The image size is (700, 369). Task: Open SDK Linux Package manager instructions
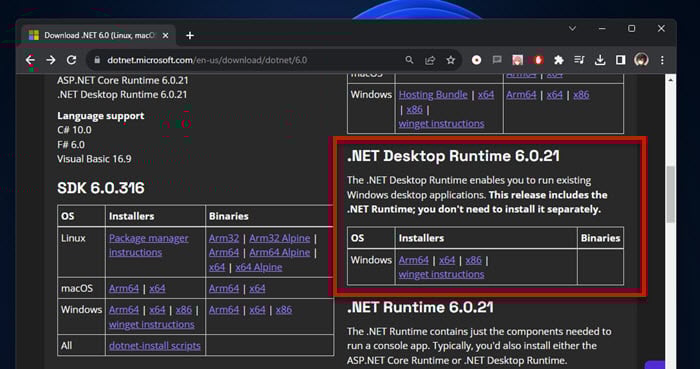149,245
